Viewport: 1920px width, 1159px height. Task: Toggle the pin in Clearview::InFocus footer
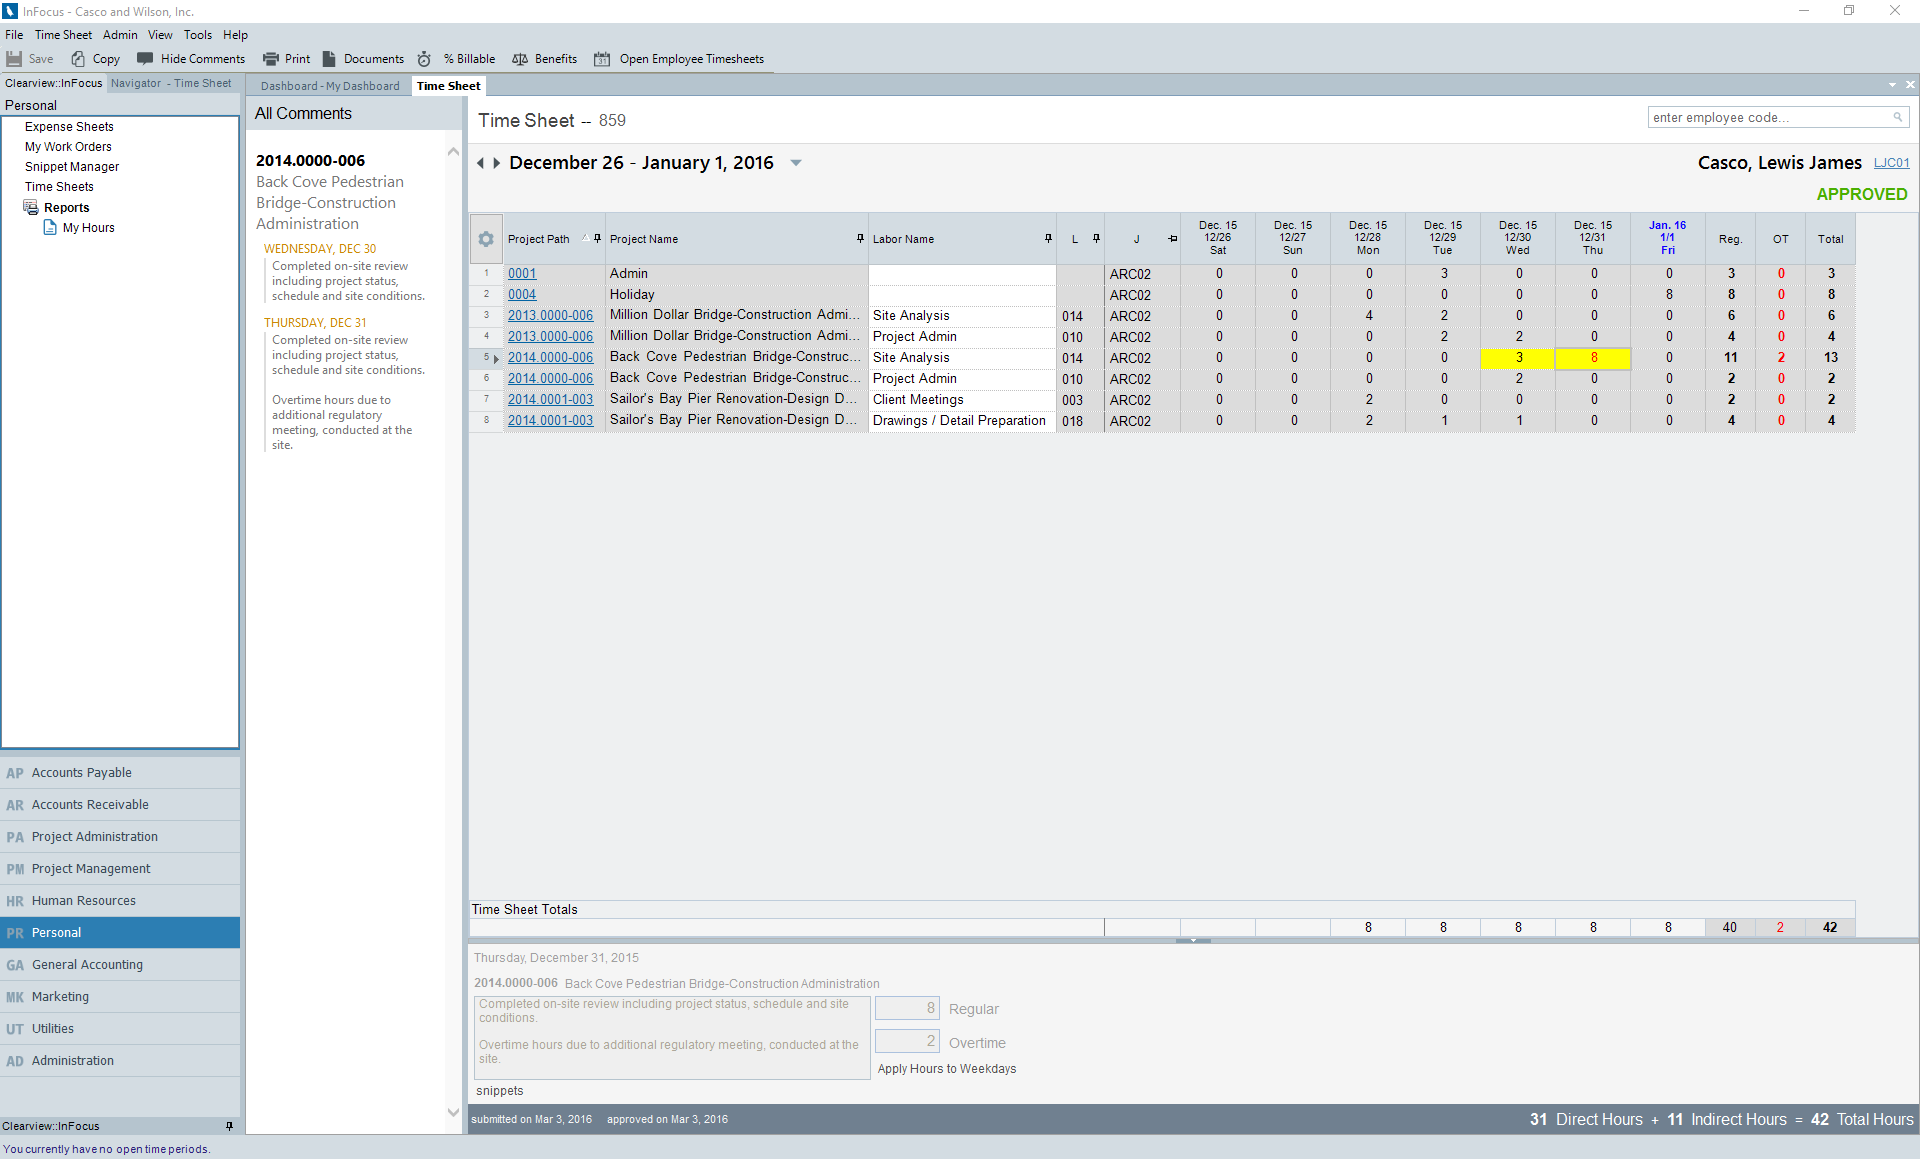coord(229,1126)
